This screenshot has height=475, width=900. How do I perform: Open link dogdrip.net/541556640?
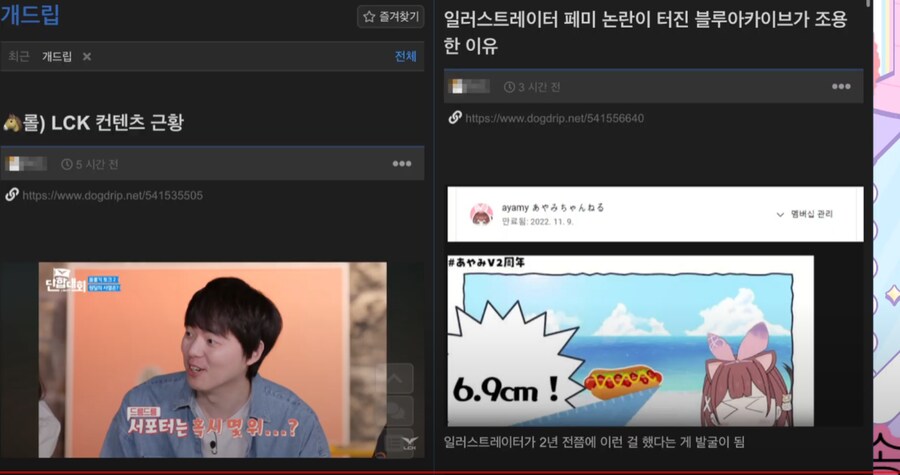(554, 119)
